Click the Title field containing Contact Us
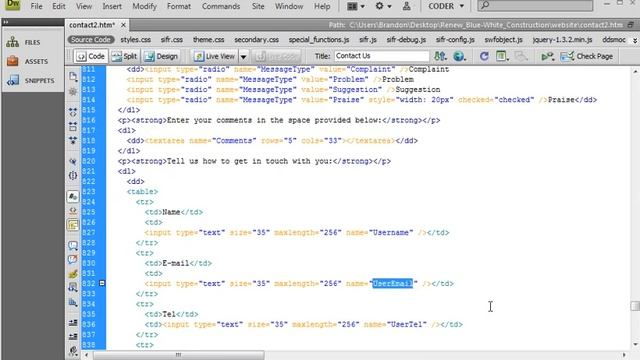 click(382, 56)
